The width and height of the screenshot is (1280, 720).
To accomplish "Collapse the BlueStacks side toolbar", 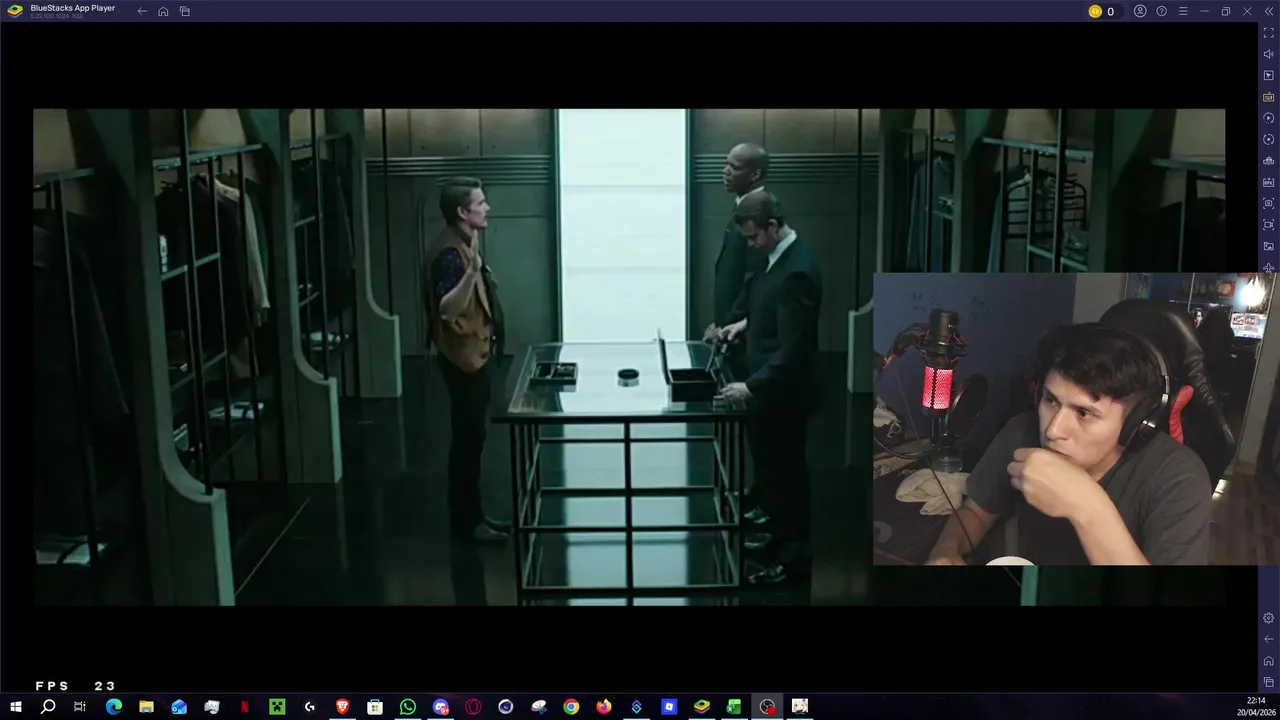I will click(1269, 11).
